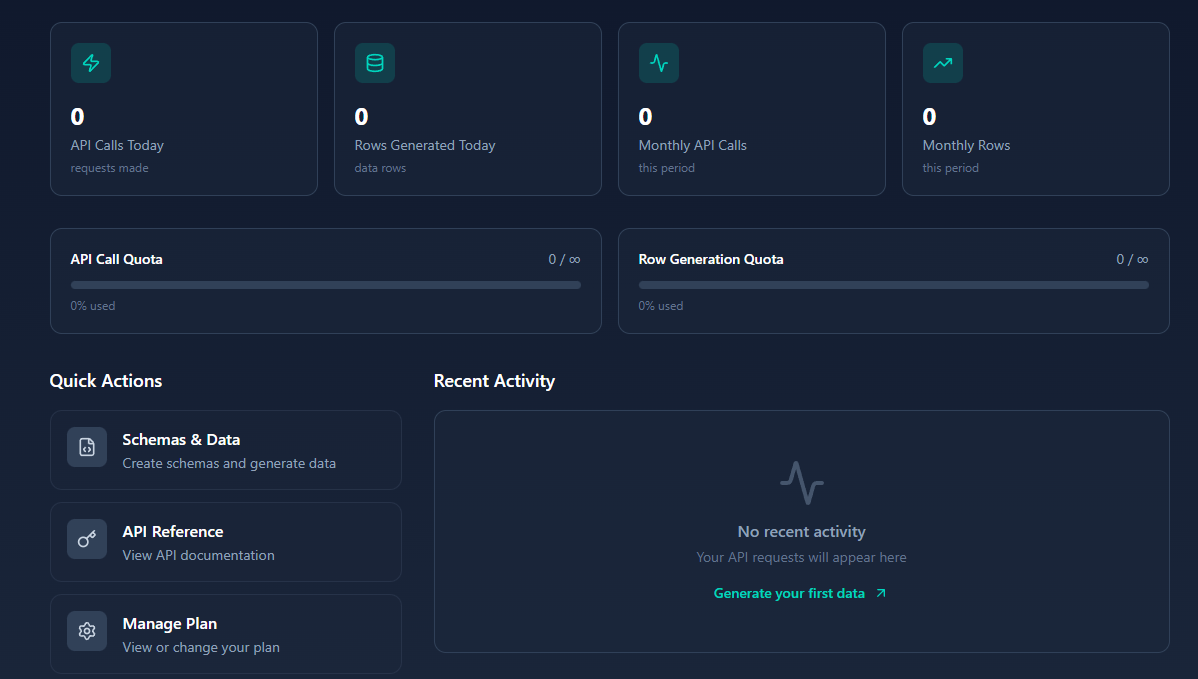Select the gear icon beside Manage Plan
This screenshot has height=679, width=1198.
[x=86, y=631]
